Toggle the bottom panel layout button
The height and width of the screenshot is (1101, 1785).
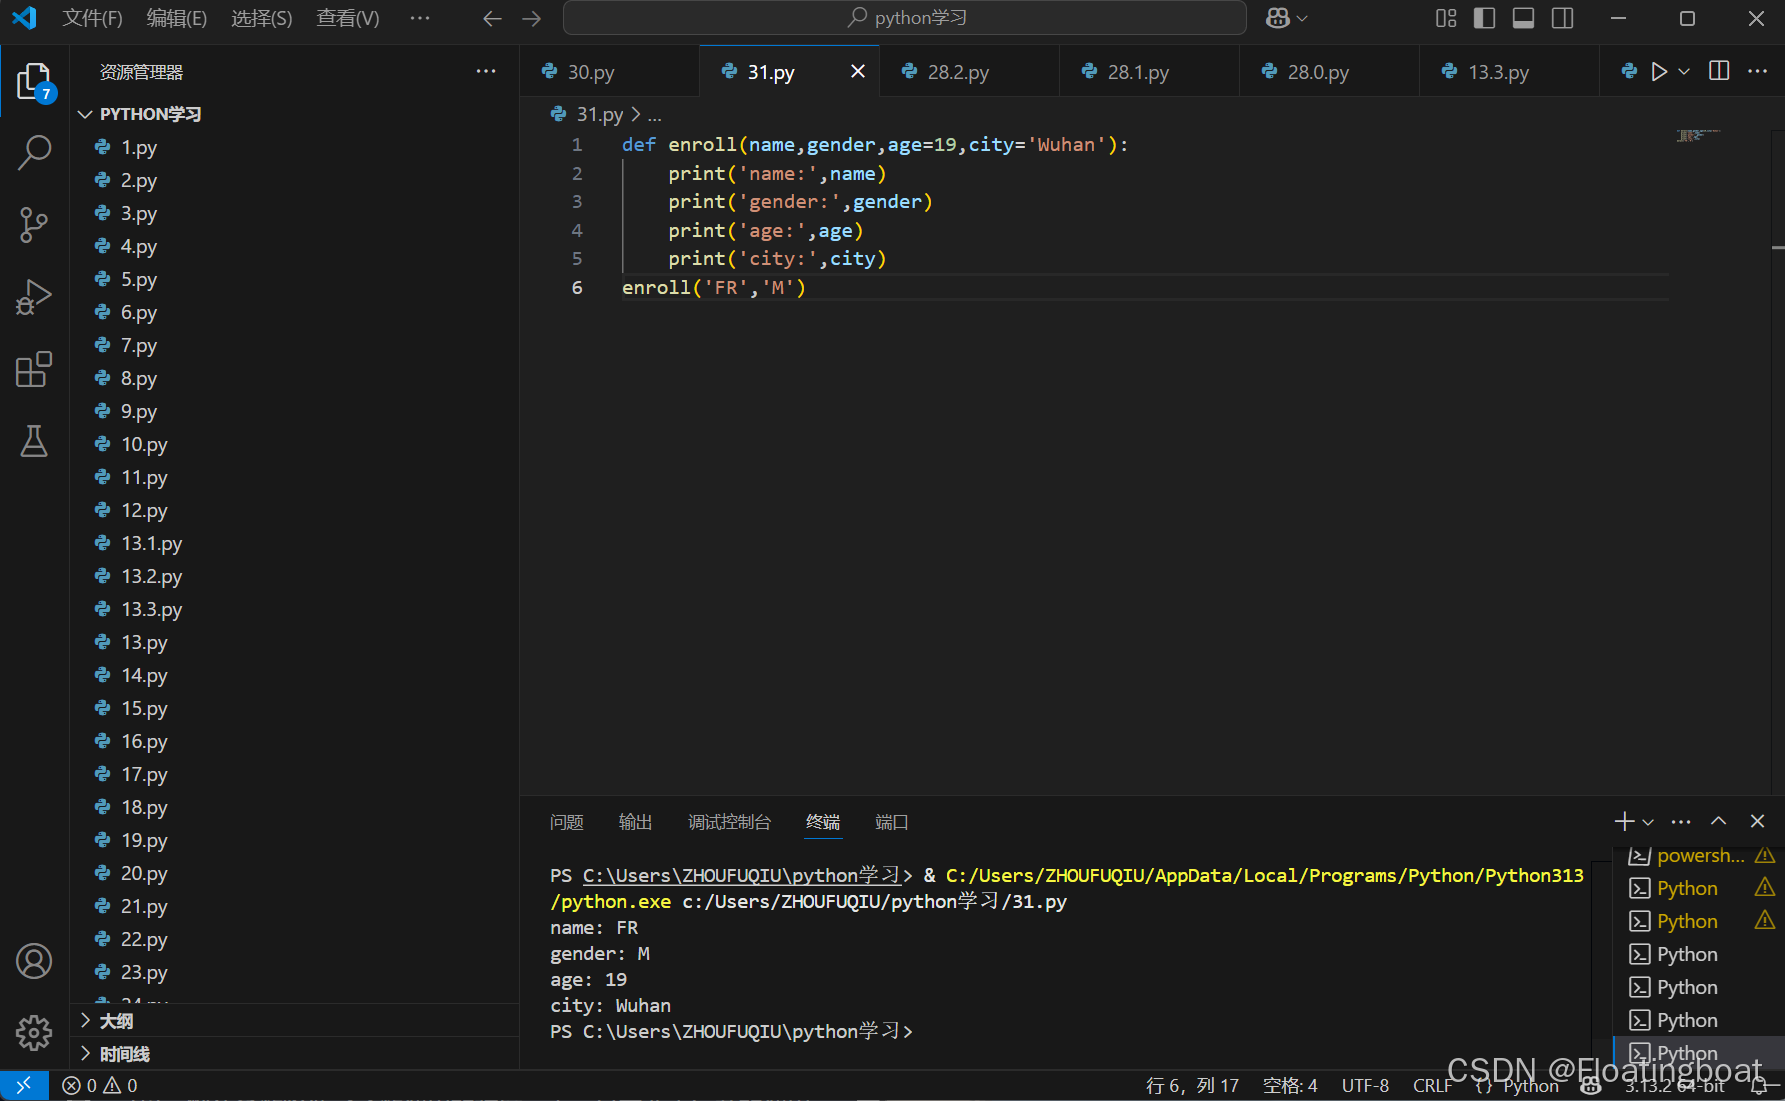tap(1523, 18)
